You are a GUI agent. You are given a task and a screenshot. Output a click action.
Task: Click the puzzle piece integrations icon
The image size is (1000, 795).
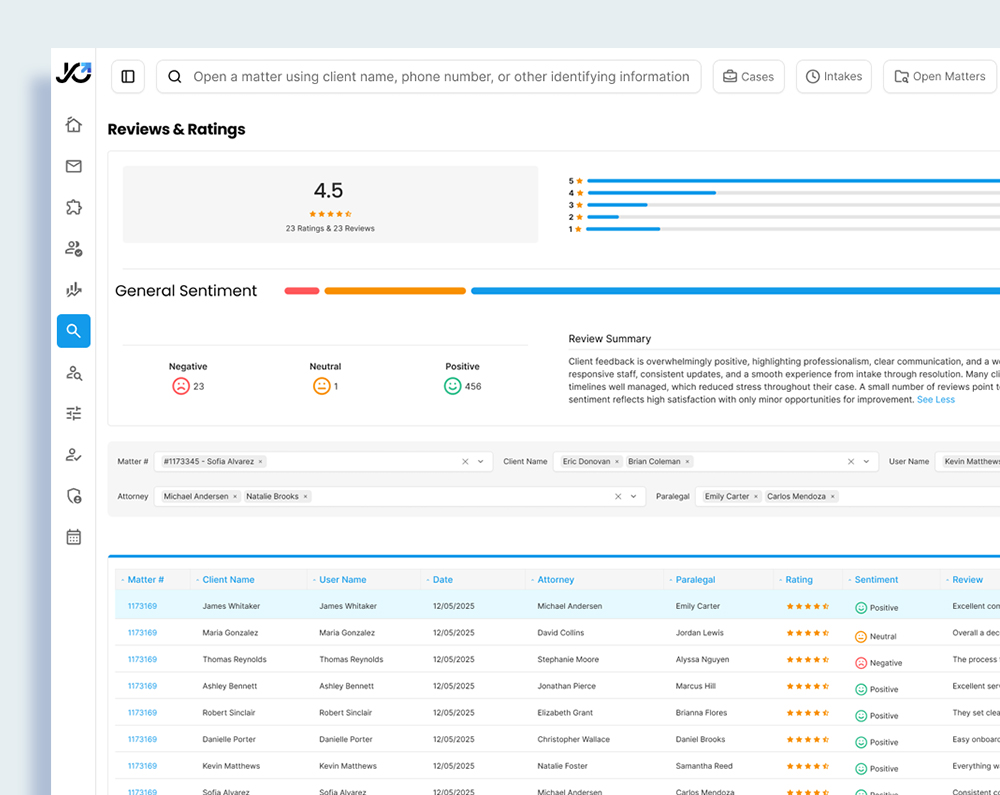(x=73, y=208)
